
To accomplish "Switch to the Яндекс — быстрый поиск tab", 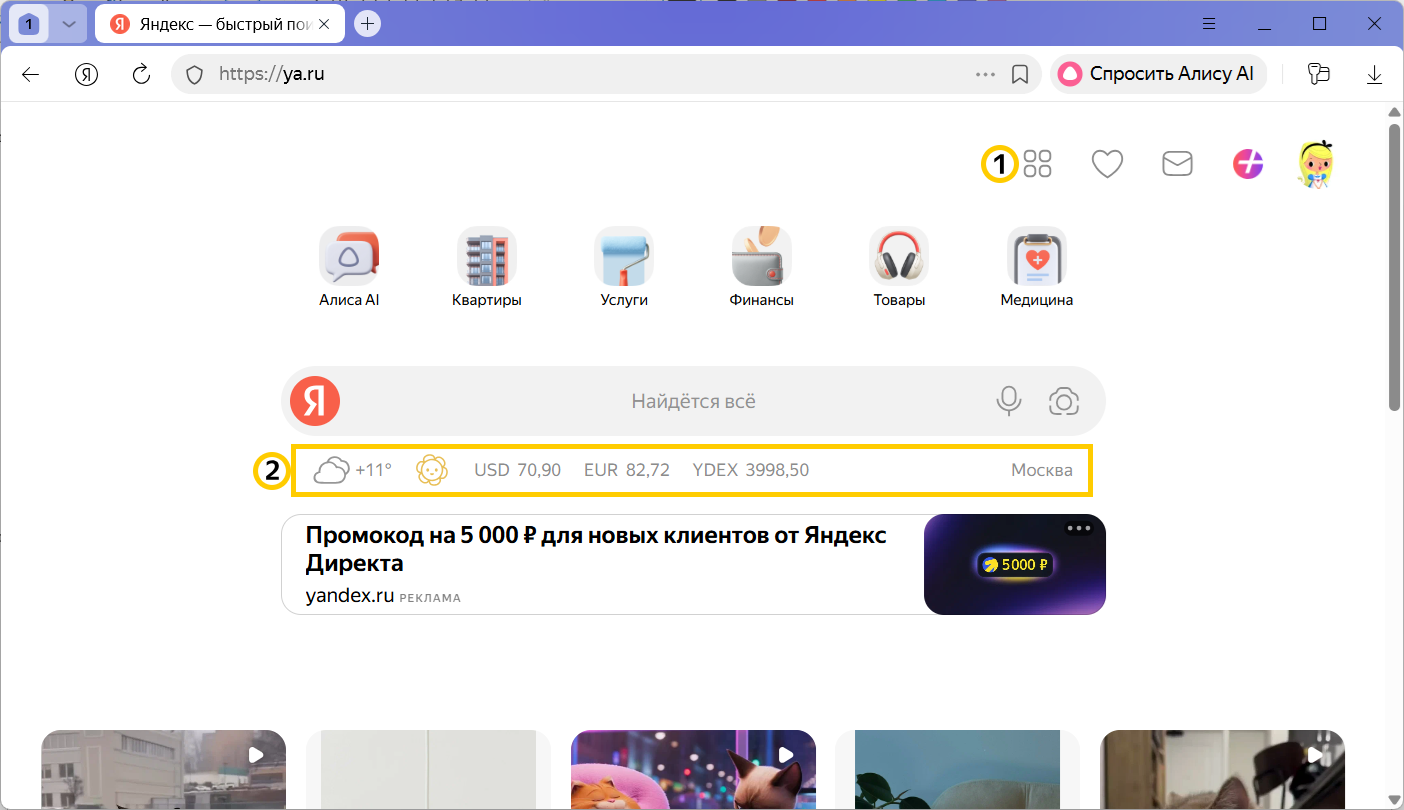I will point(220,24).
